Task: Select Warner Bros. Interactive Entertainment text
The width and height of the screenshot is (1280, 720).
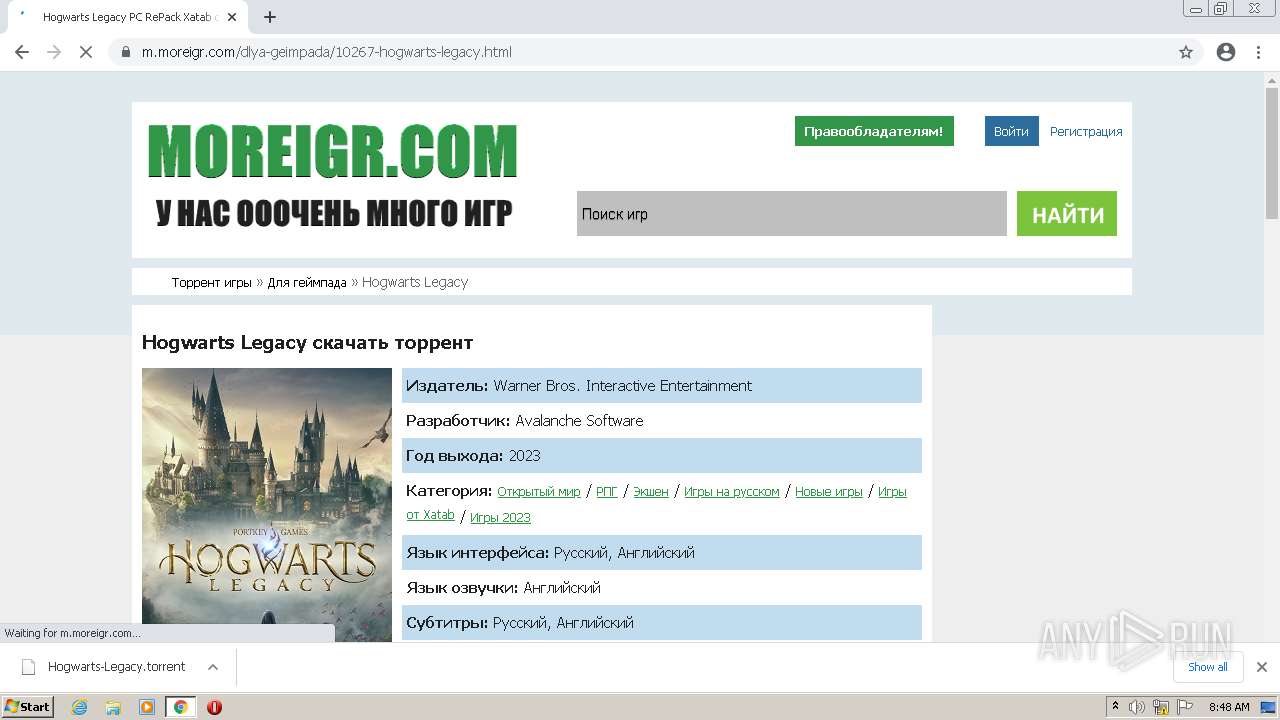Action: coord(622,386)
